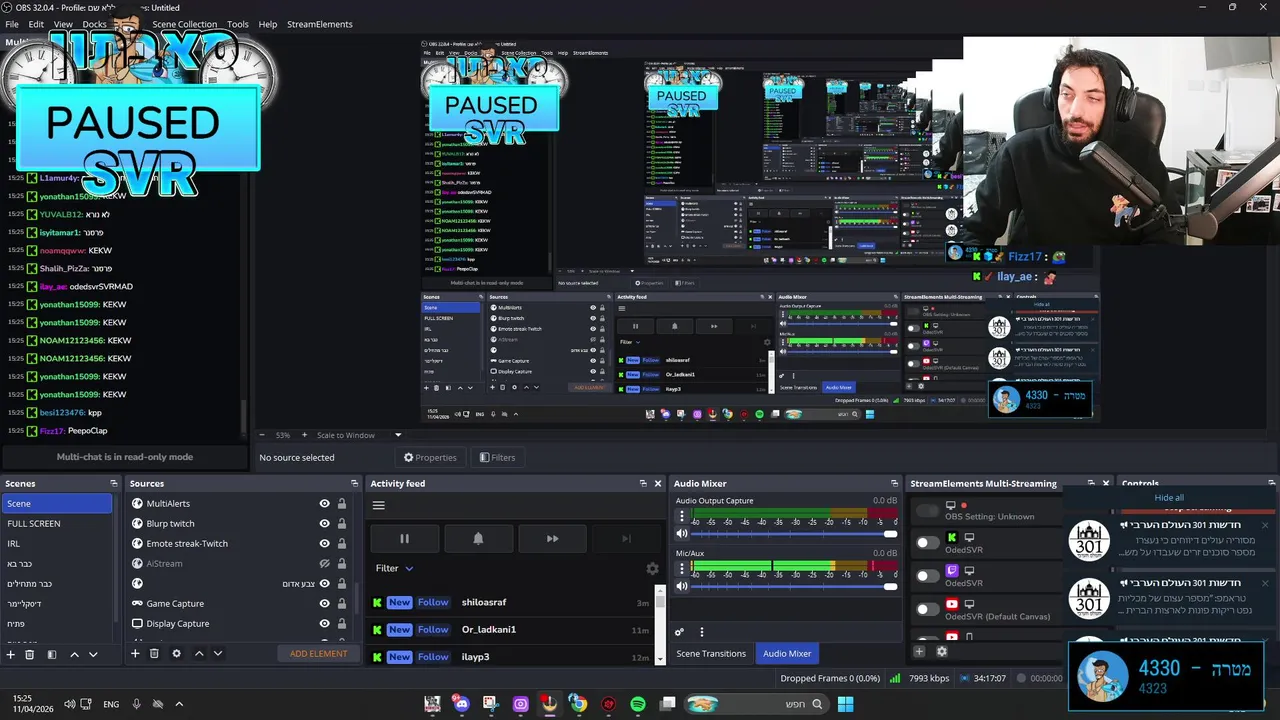Open the File menu
The width and height of the screenshot is (1280, 720).
pos(12,24)
